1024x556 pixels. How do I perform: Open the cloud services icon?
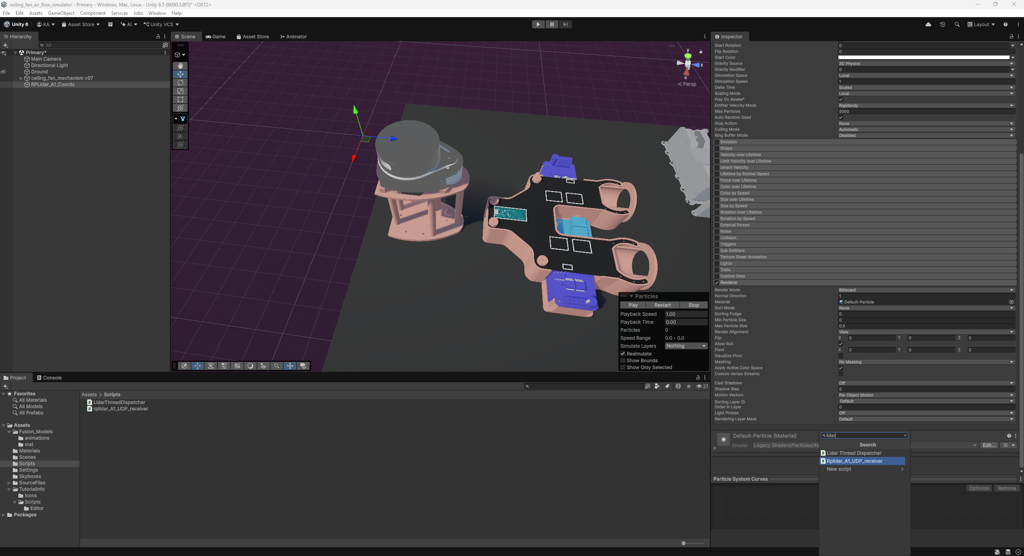928,24
